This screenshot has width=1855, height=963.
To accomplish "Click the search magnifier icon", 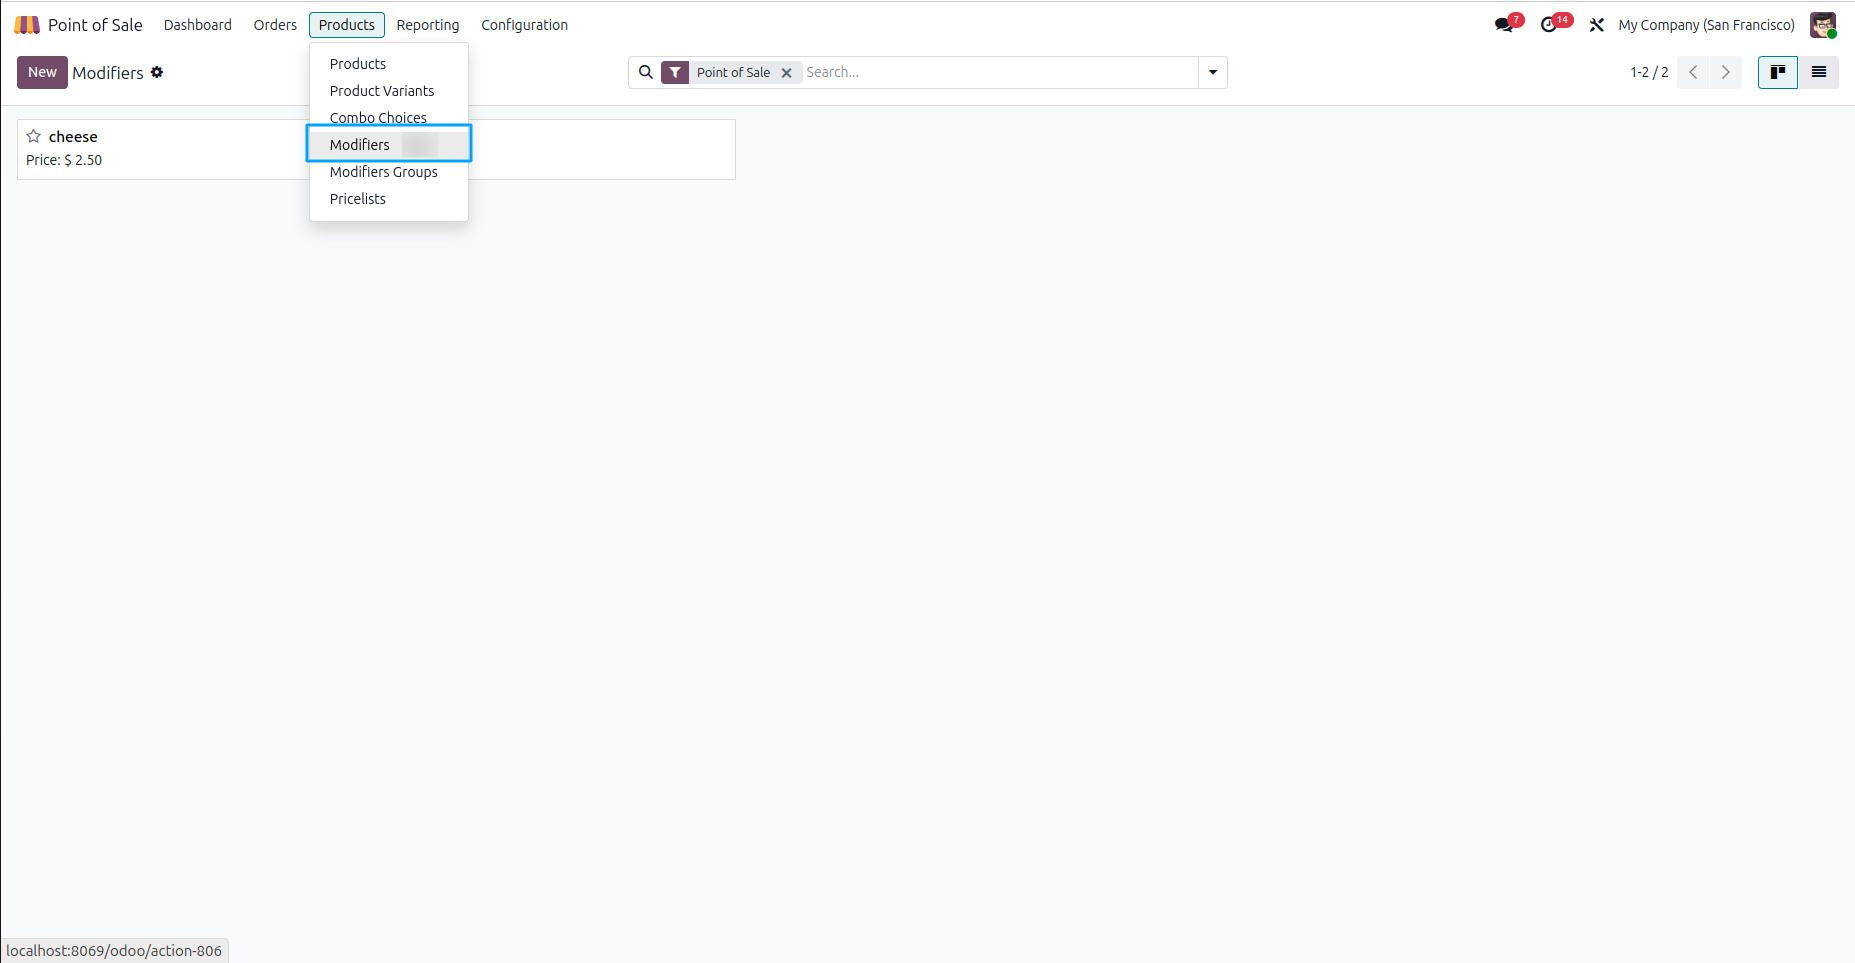I will [646, 72].
